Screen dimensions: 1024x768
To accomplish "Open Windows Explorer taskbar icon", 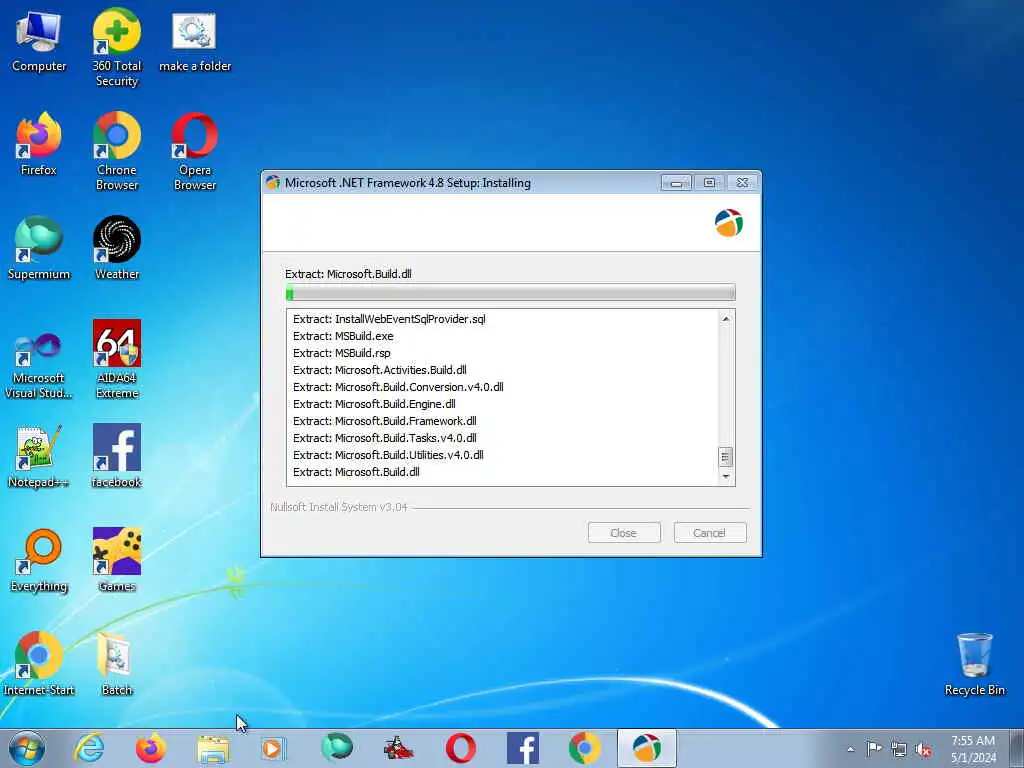I will coord(213,748).
